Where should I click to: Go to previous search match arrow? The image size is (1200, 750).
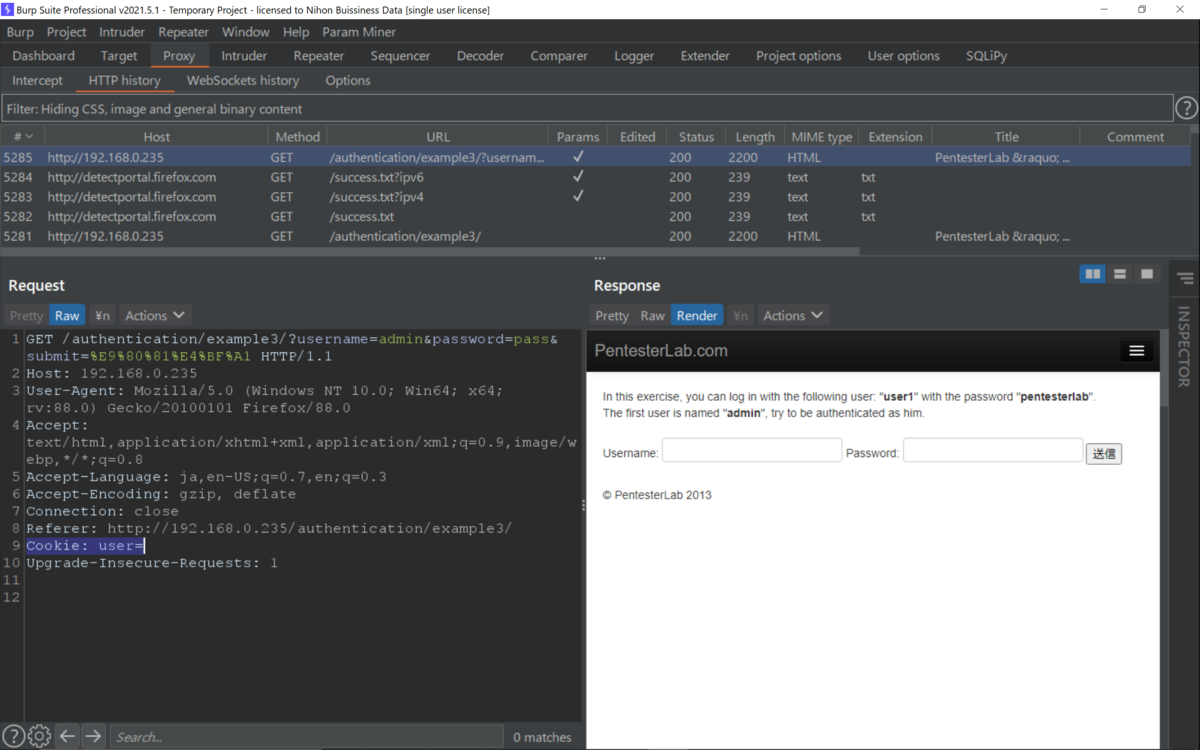point(67,736)
